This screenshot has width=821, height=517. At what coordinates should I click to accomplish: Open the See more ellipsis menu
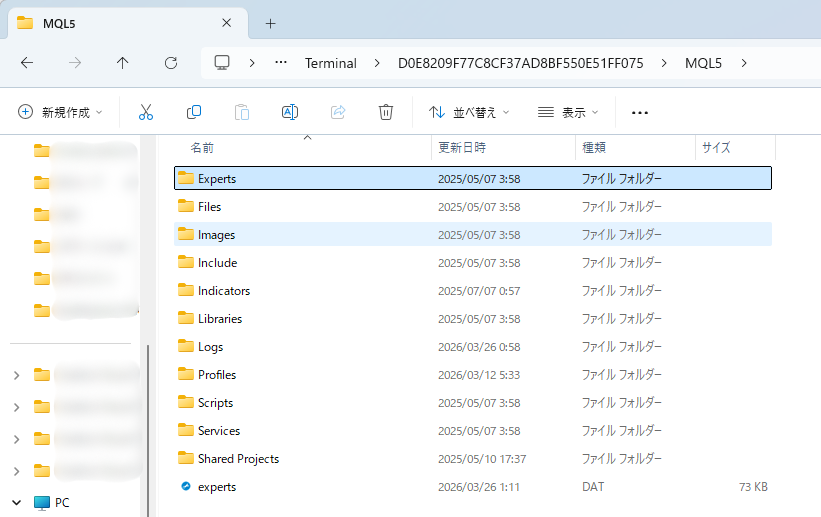tap(640, 112)
